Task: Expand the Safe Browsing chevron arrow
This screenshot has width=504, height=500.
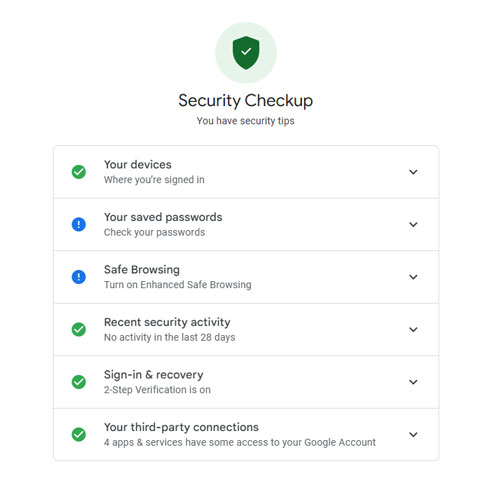Action: [413, 277]
